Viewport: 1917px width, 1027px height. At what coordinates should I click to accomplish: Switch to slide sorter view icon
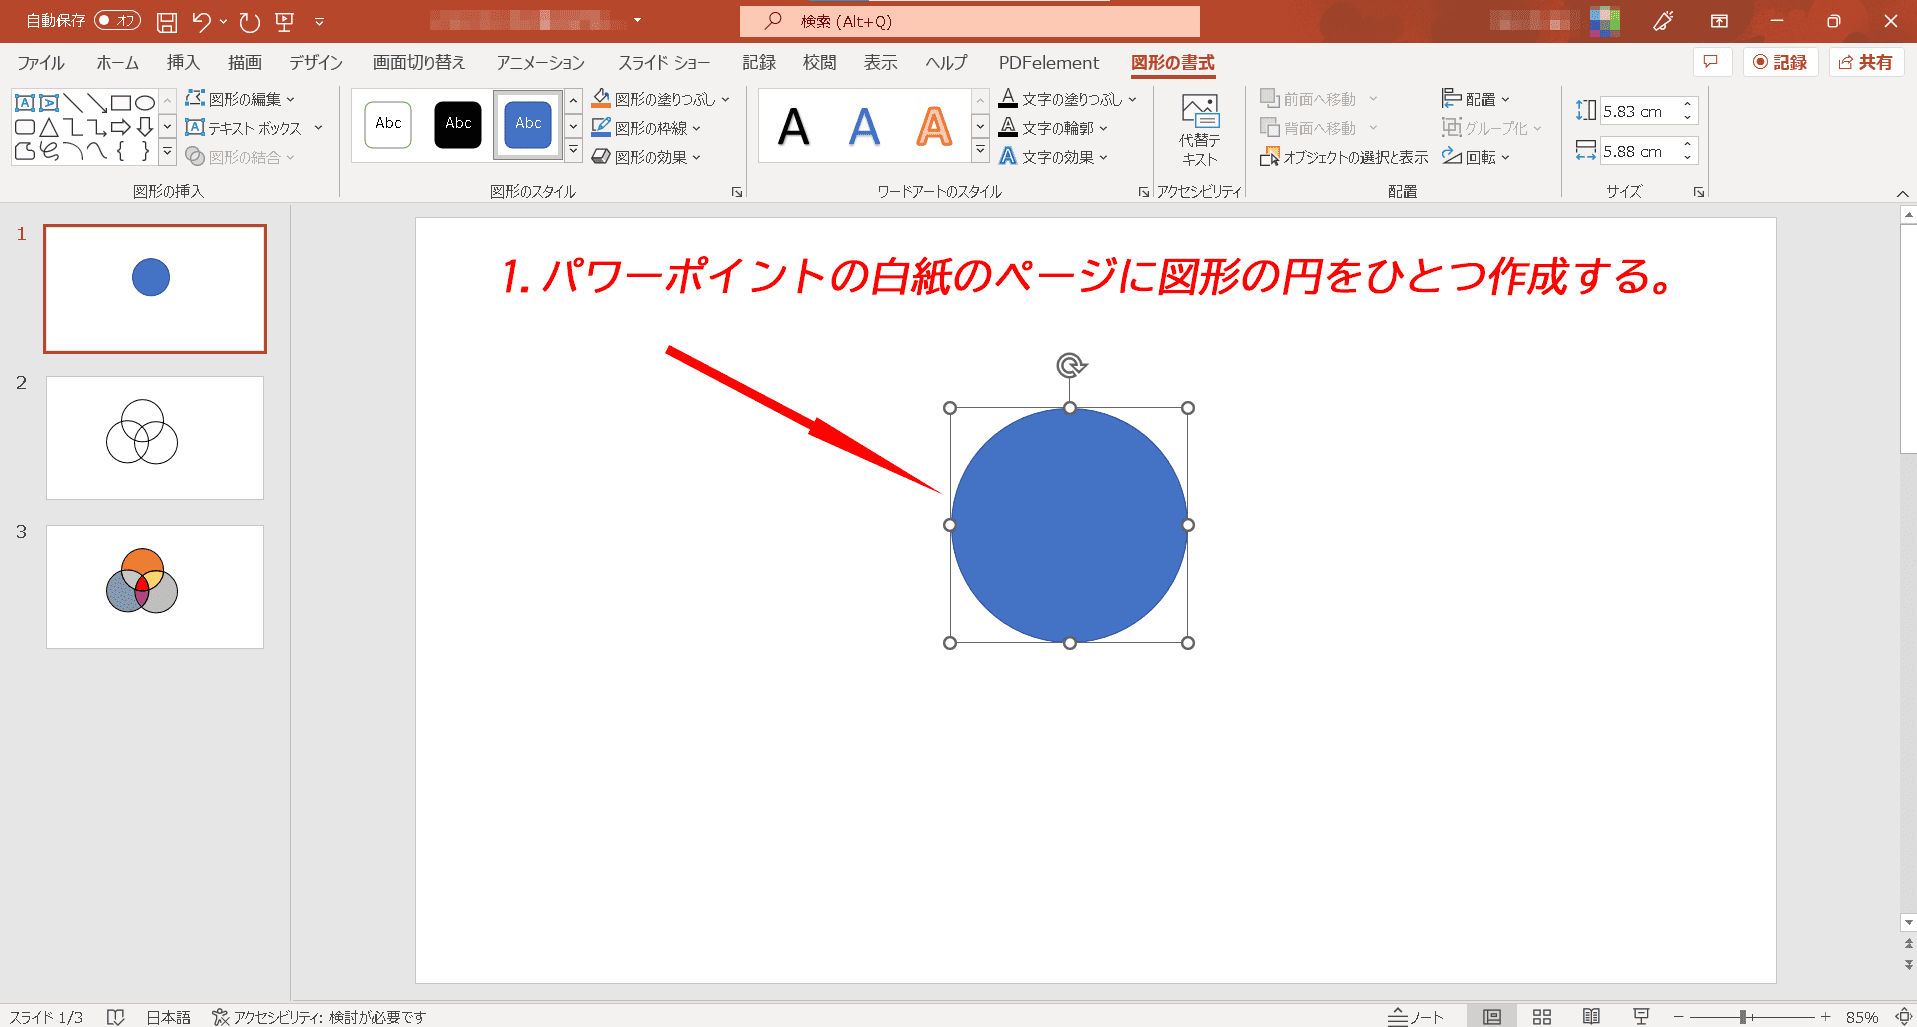[1541, 1016]
